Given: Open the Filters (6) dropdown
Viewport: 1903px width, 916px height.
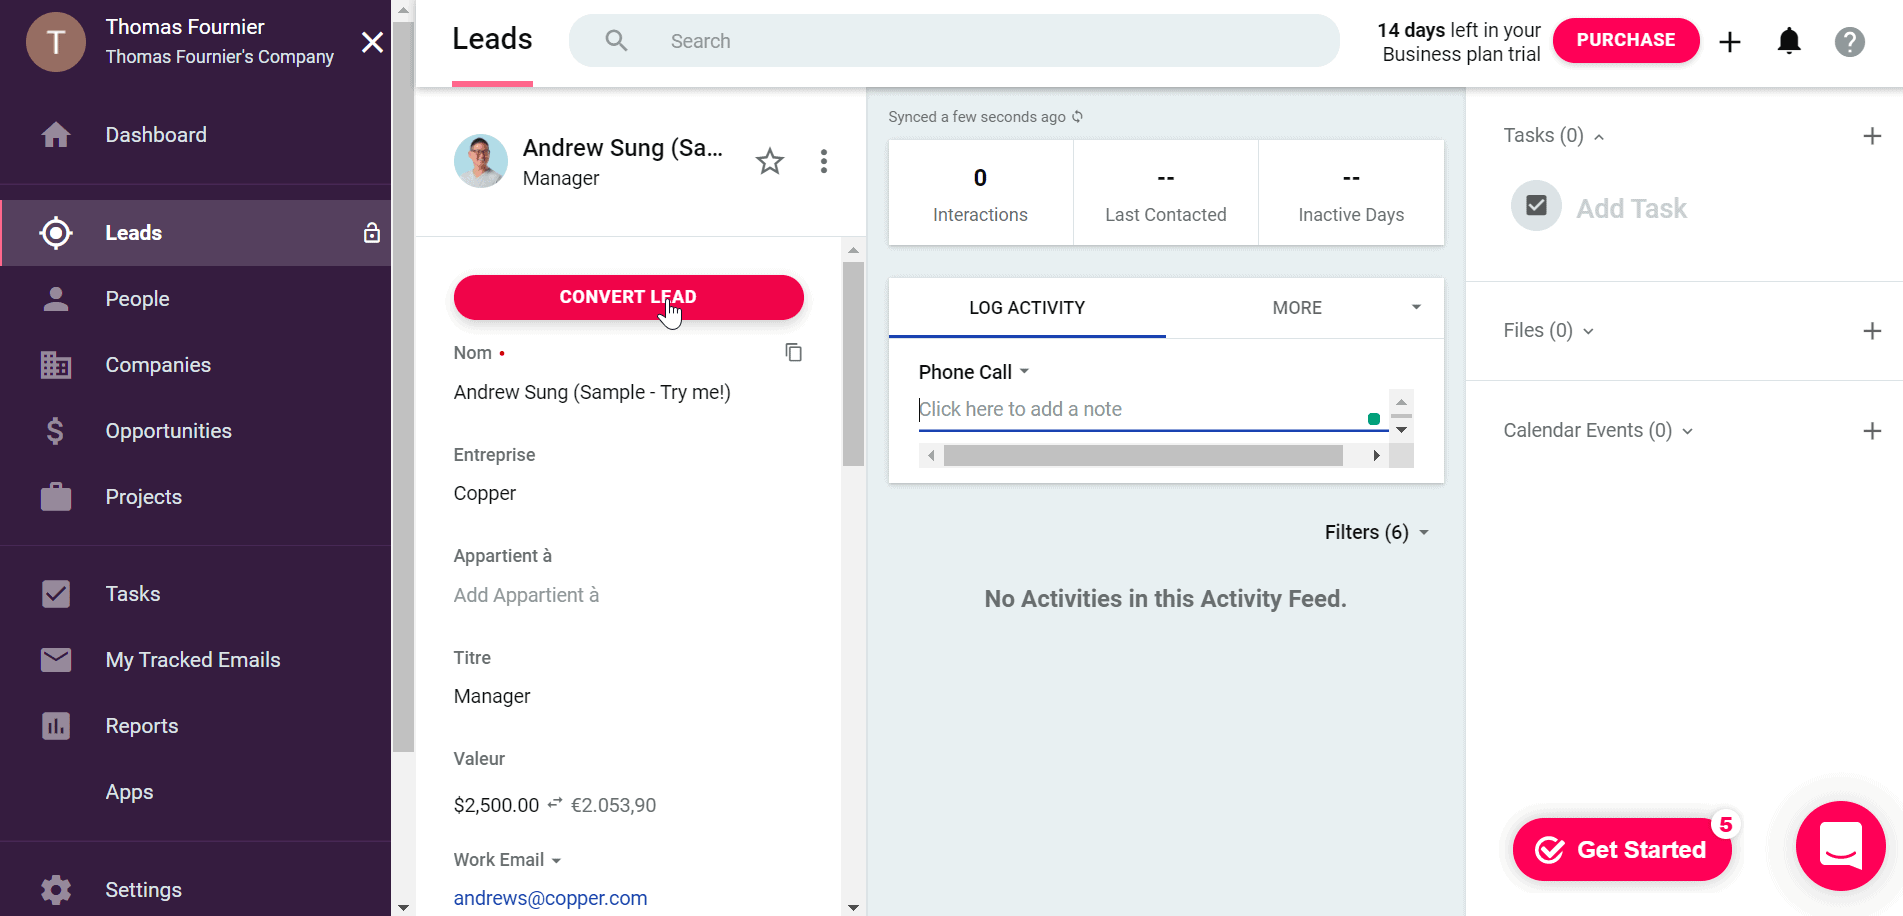Looking at the screenshot, I should [x=1376, y=532].
